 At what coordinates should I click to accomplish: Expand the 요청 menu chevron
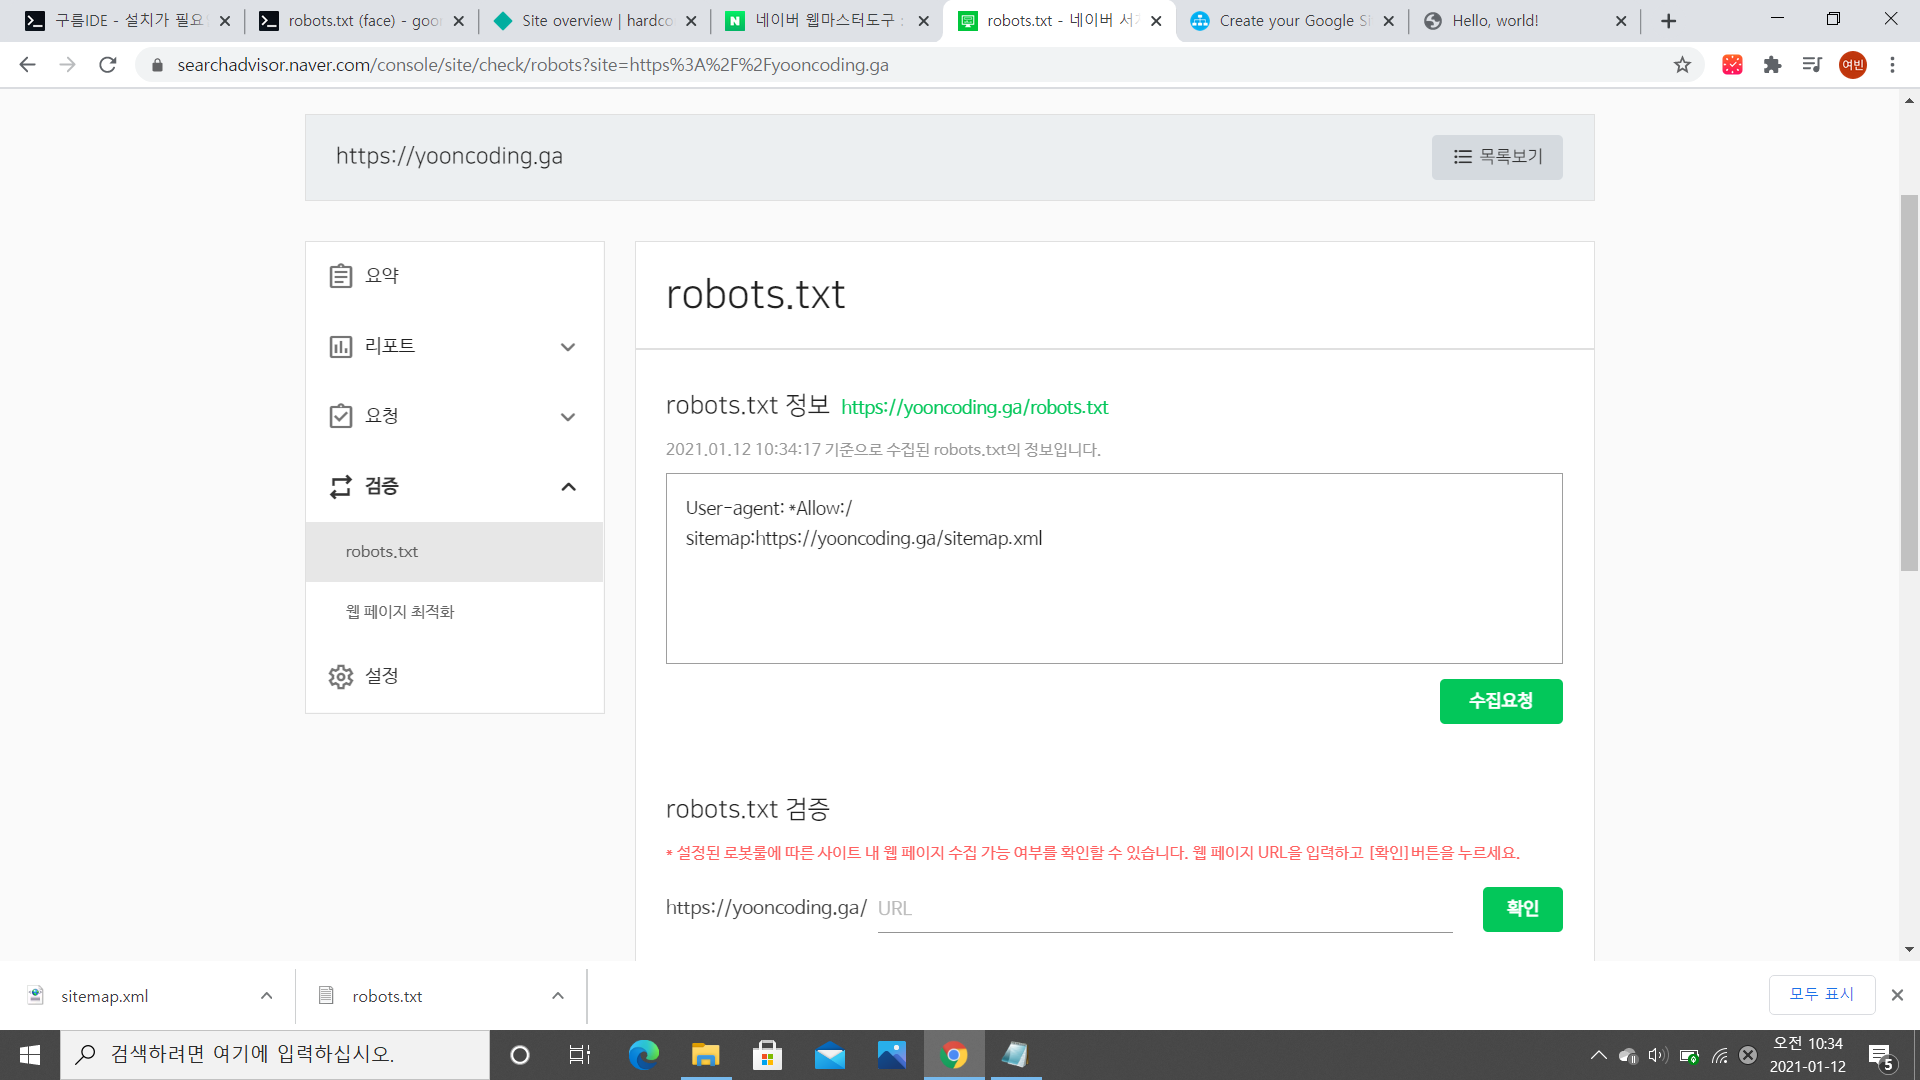click(568, 417)
